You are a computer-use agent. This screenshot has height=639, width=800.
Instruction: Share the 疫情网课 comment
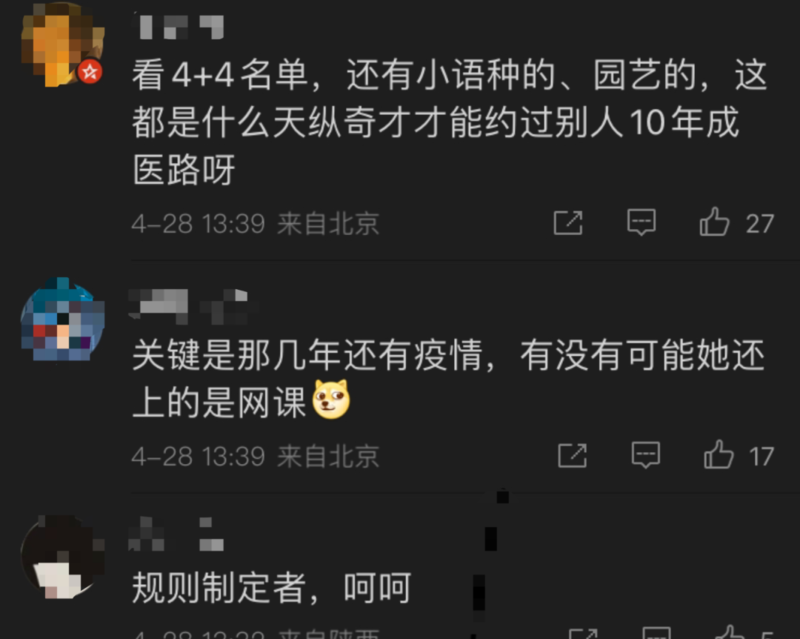coord(572,455)
